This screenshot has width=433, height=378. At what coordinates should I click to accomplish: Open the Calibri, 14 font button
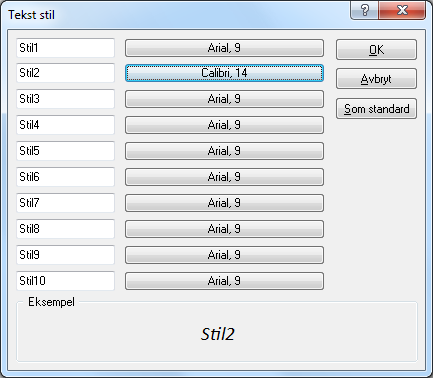pyautogui.click(x=224, y=73)
